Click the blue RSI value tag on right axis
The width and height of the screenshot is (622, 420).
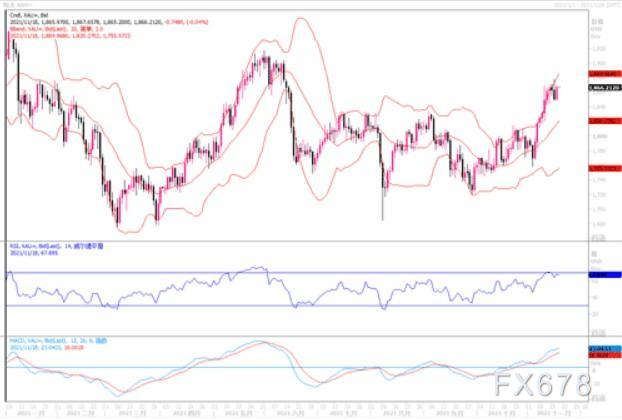[x=605, y=274]
